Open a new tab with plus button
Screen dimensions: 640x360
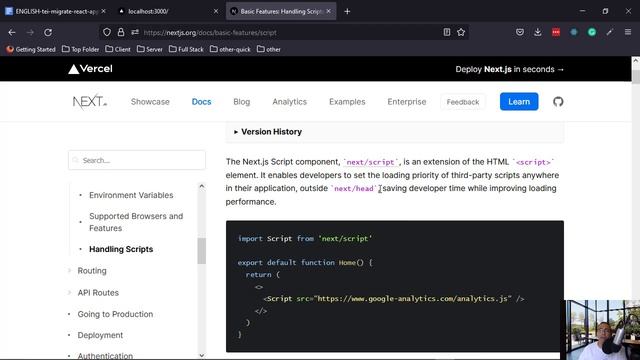coord(347,11)
